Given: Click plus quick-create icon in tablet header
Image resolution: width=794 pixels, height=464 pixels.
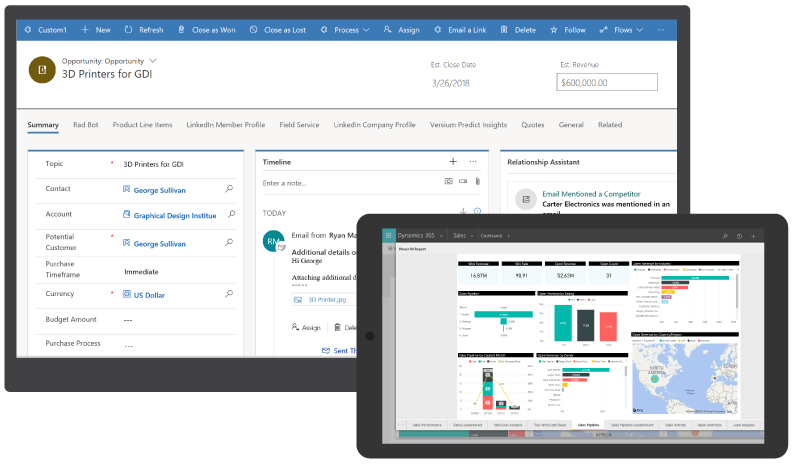Looking at the screenshot, I should click(x=753, y=236).
